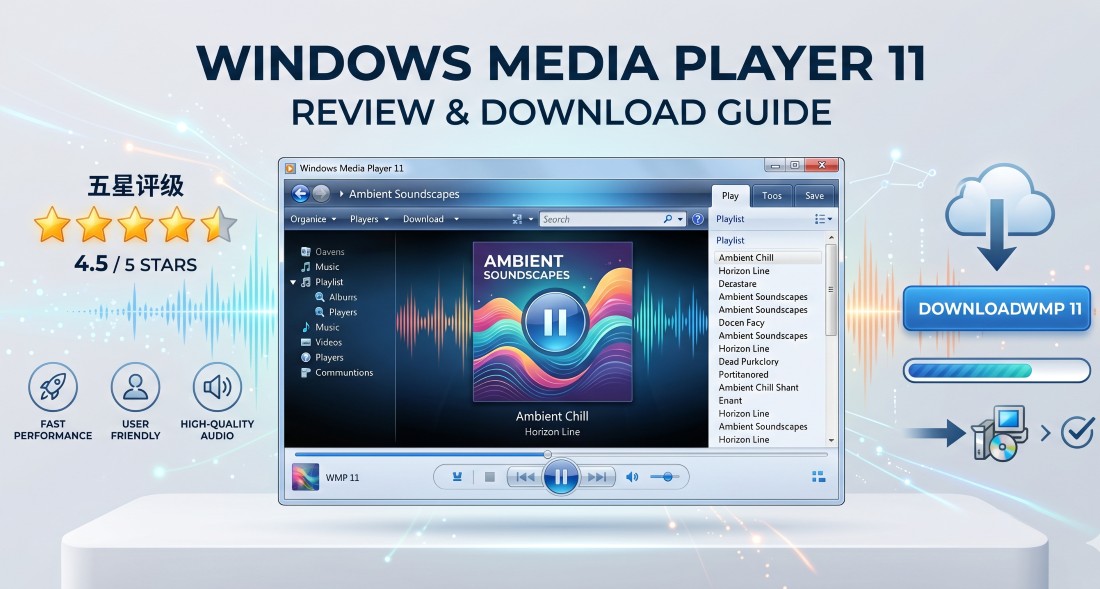The height and width of the screenshot is (589, 1100).
Task: Click the playlist scrollbar down arrow
Action: coord(831,440)
